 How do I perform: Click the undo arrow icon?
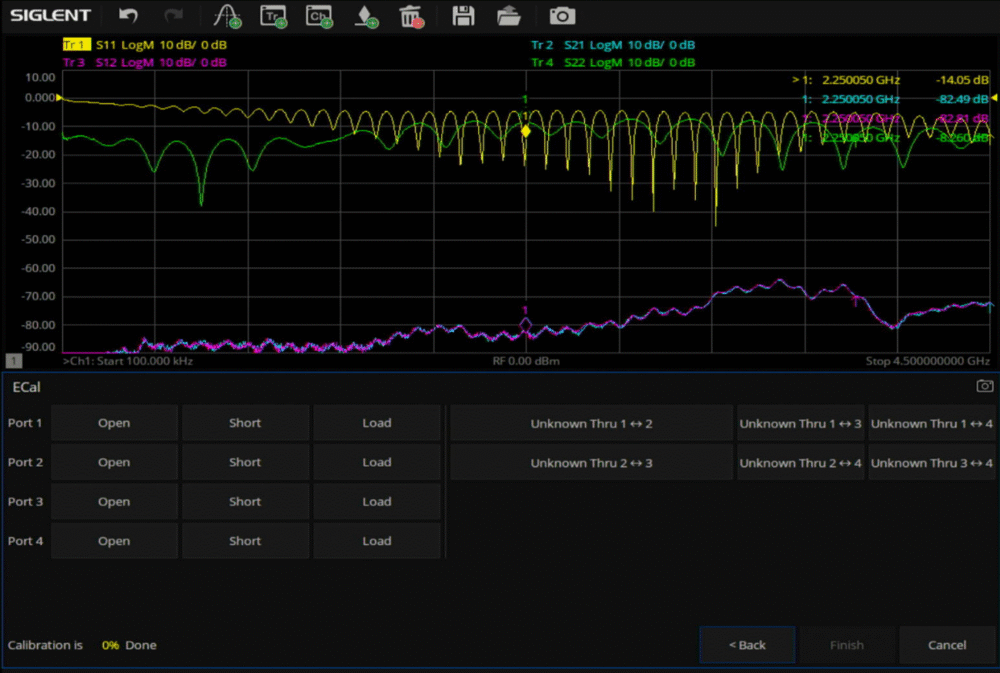pyautogui.click(x=128, y=15)
